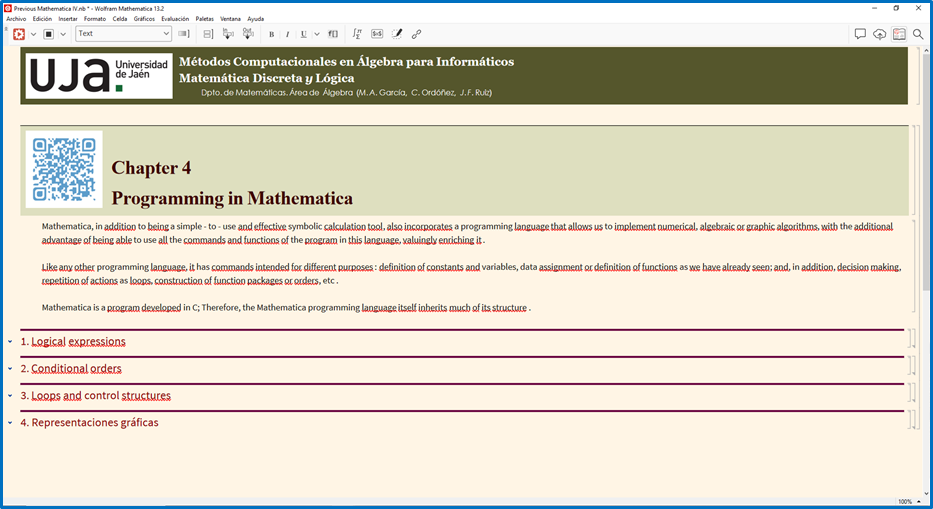The image size is (933, 509).
Task: Click the search magnifier icon
Action: click(918, 34)
